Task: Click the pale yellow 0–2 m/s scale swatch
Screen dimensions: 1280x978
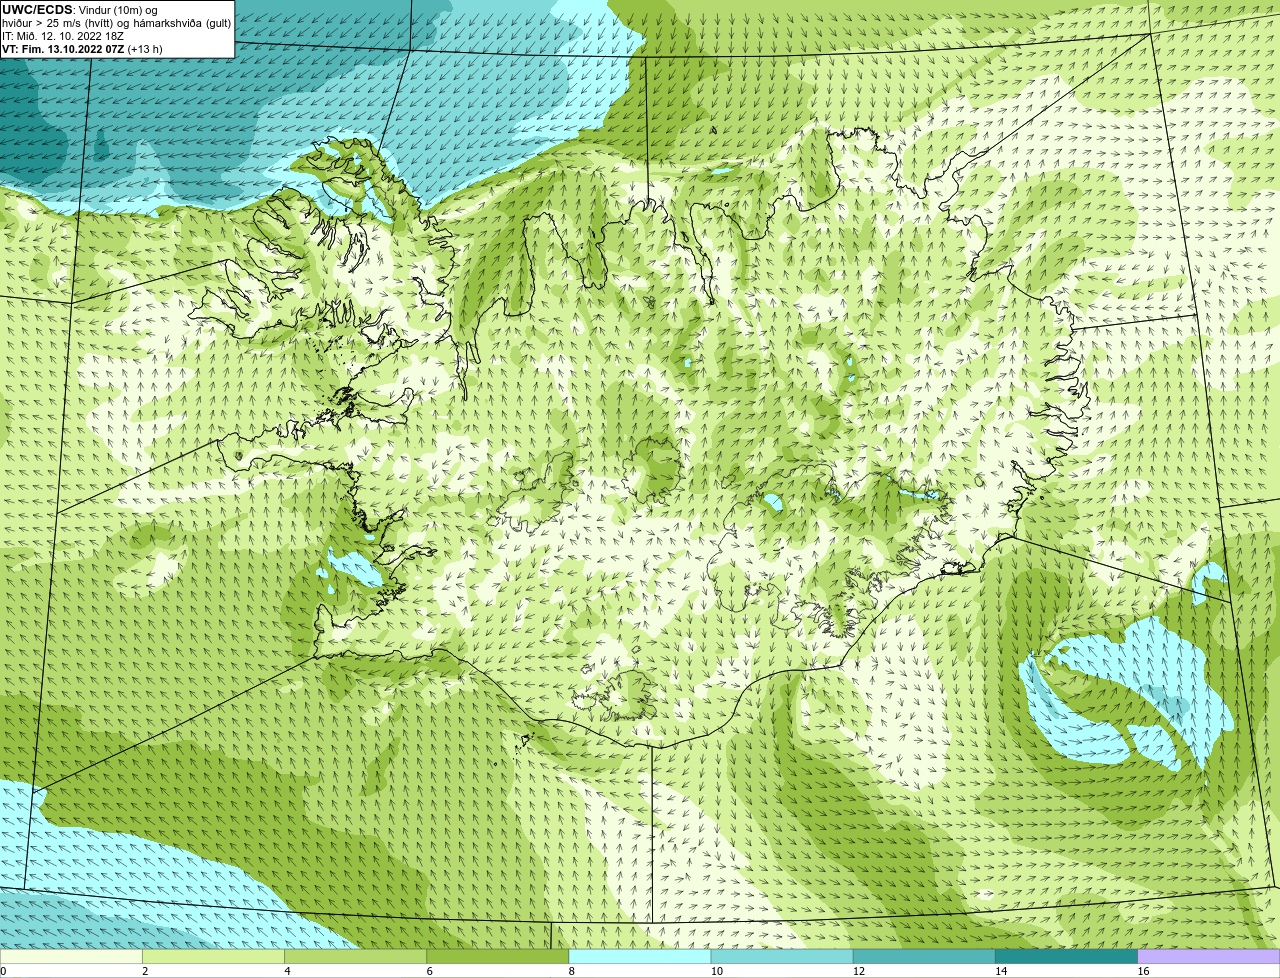Action: (x=71, y=957)
